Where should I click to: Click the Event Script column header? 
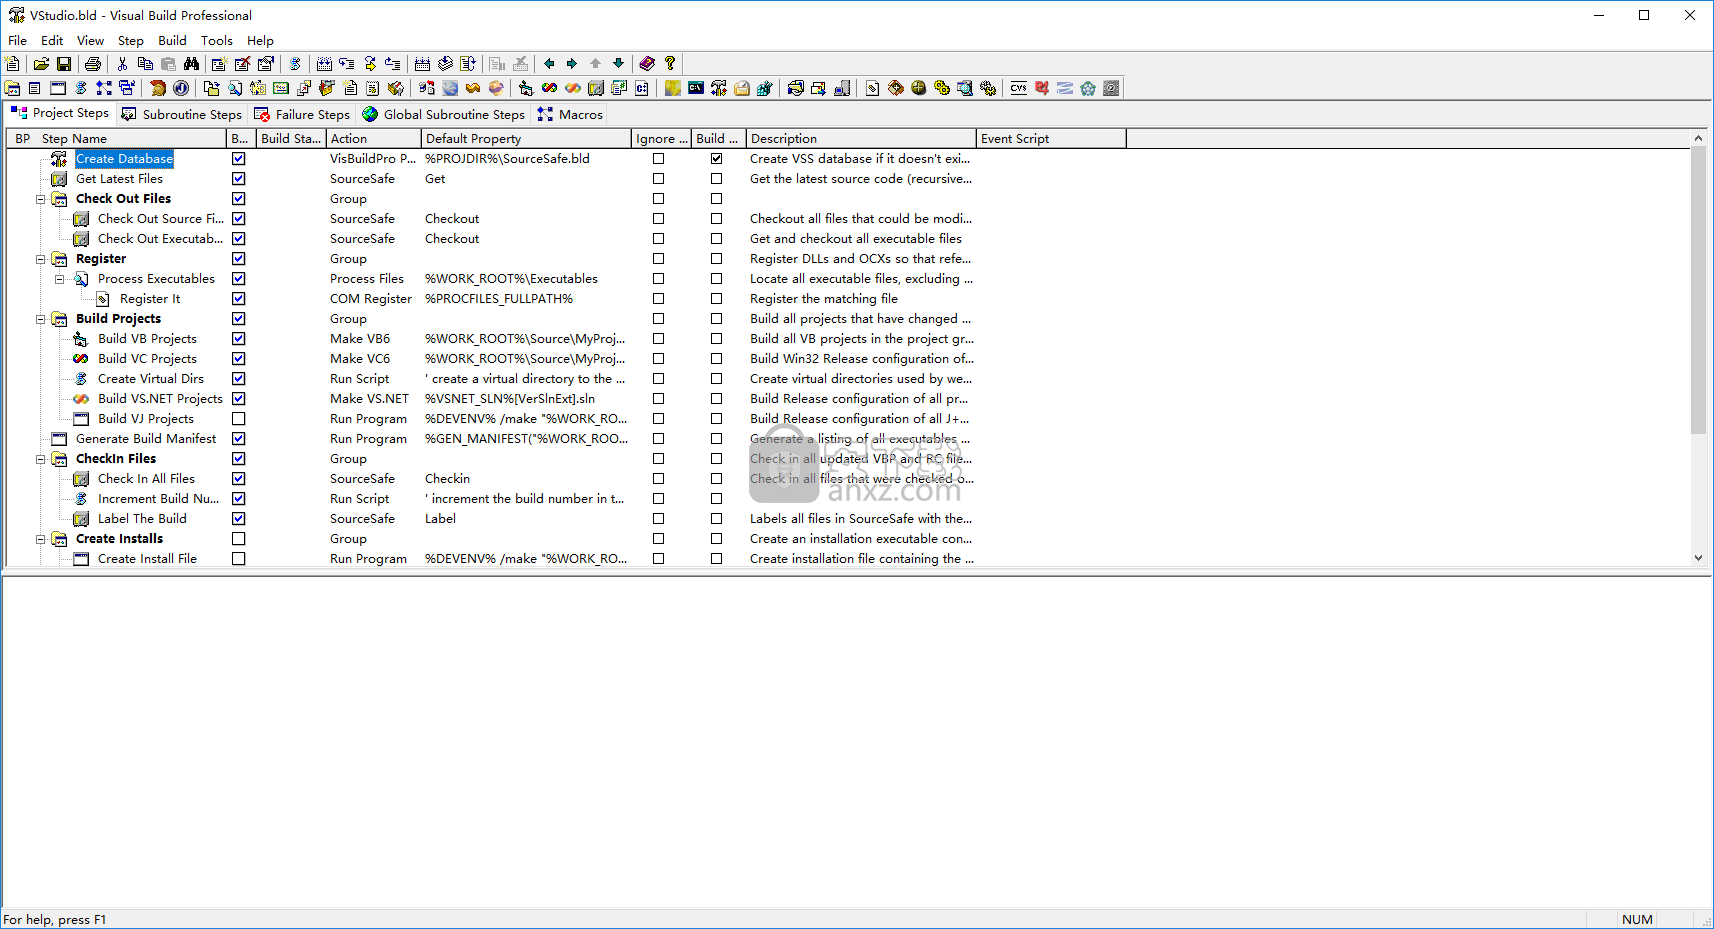pyautogui.click(x=1051, y=138)
